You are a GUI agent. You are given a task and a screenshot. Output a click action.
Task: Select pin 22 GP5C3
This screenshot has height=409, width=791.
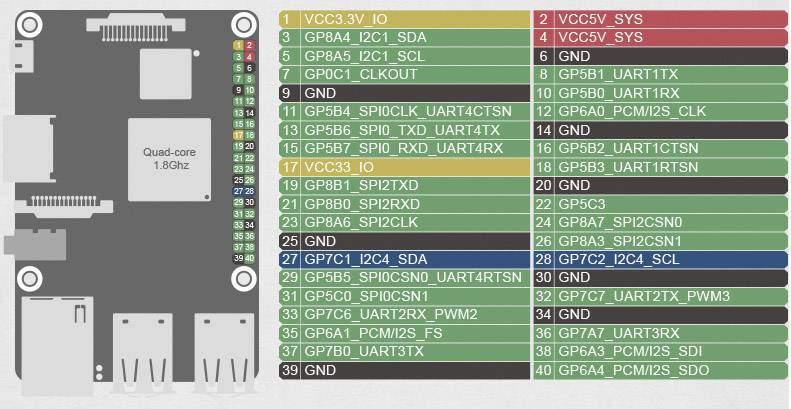659,204
